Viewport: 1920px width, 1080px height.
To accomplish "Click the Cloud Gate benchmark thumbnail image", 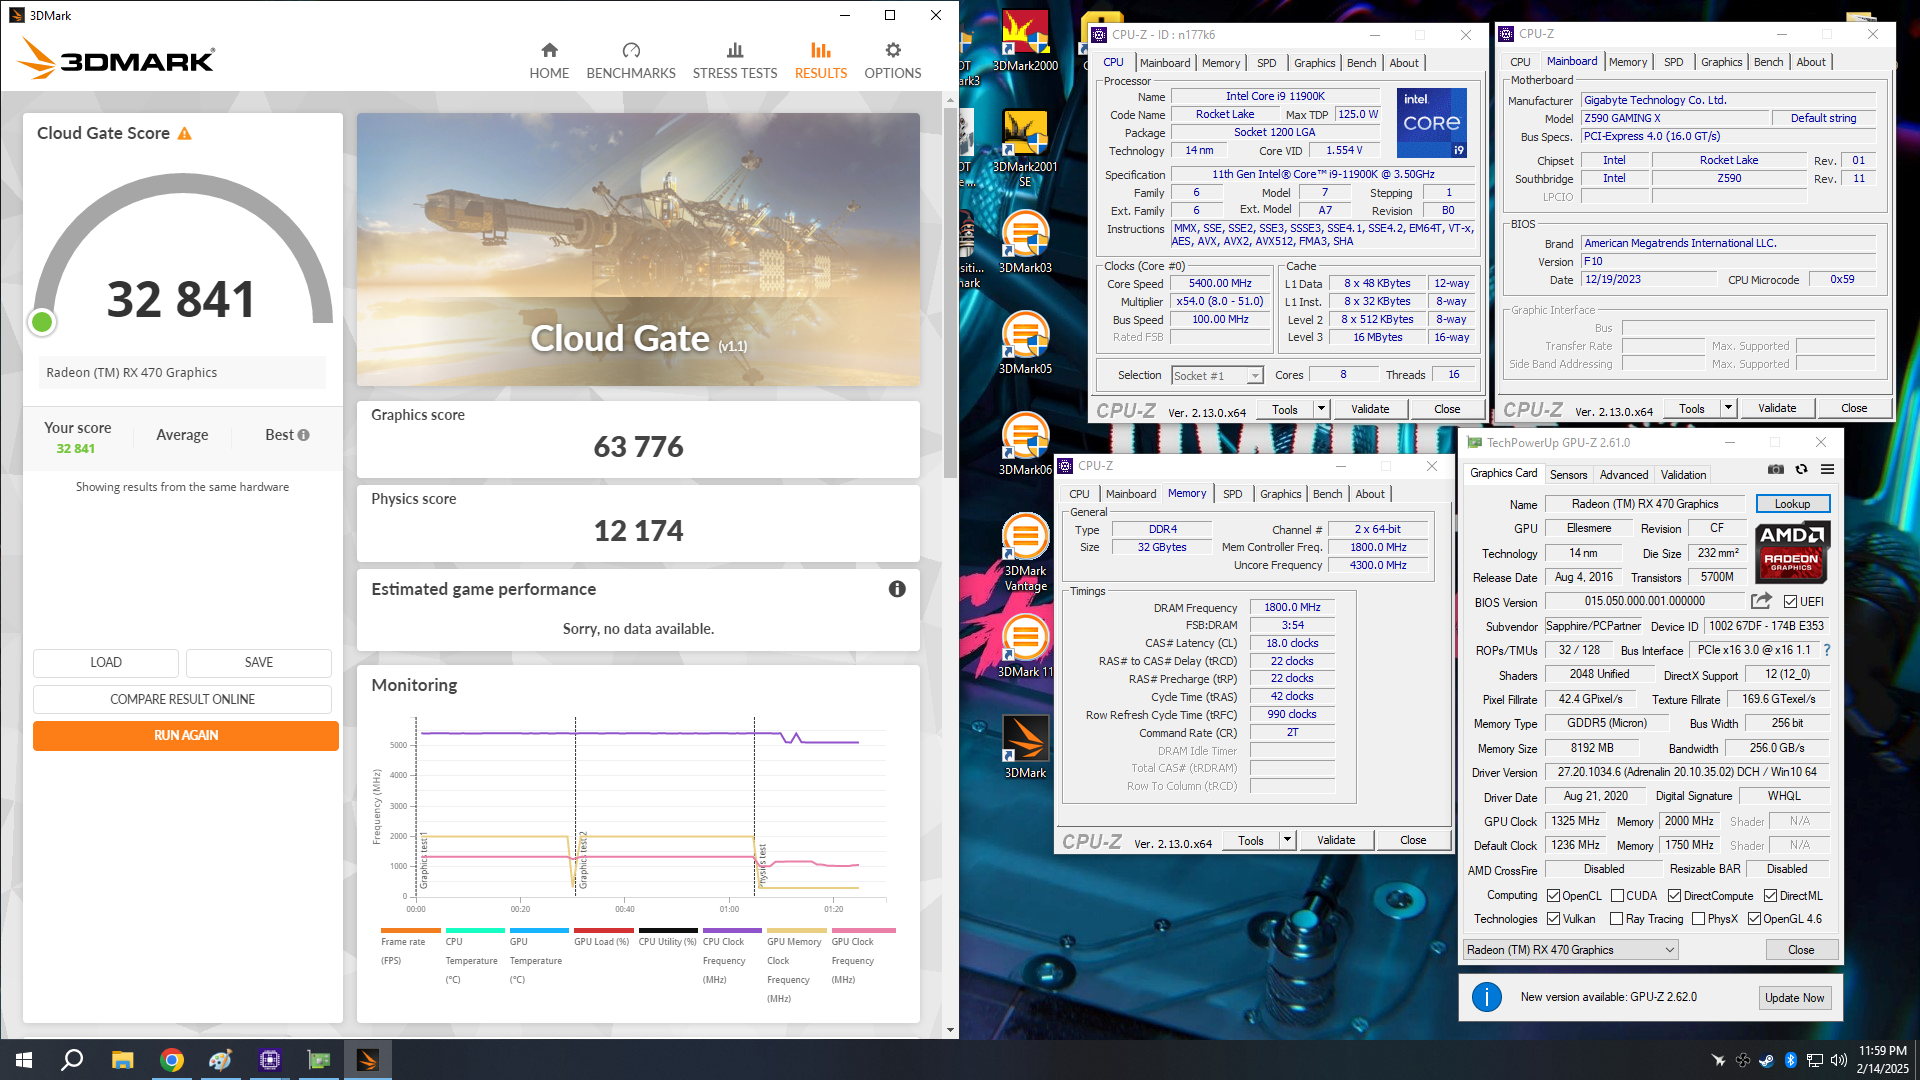I will pyautogui.click(x=638, y=249).
